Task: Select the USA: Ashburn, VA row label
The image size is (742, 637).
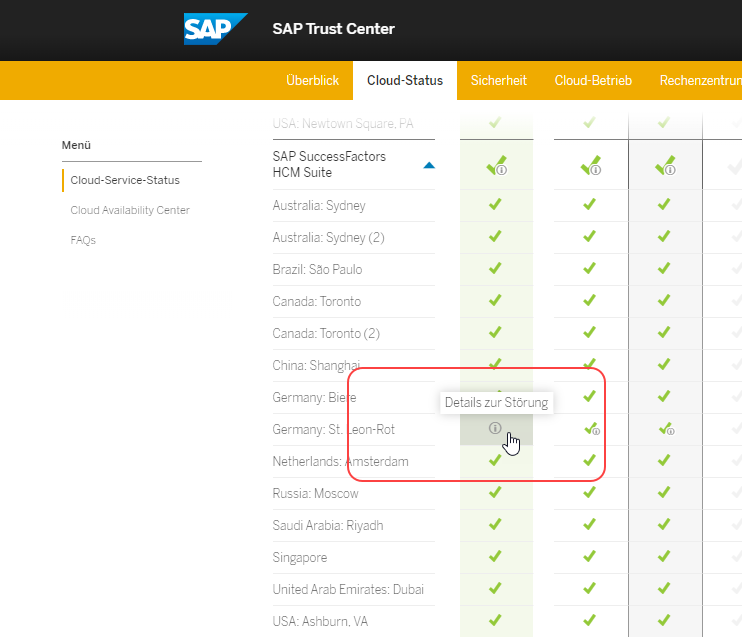Action: (320, 621)
